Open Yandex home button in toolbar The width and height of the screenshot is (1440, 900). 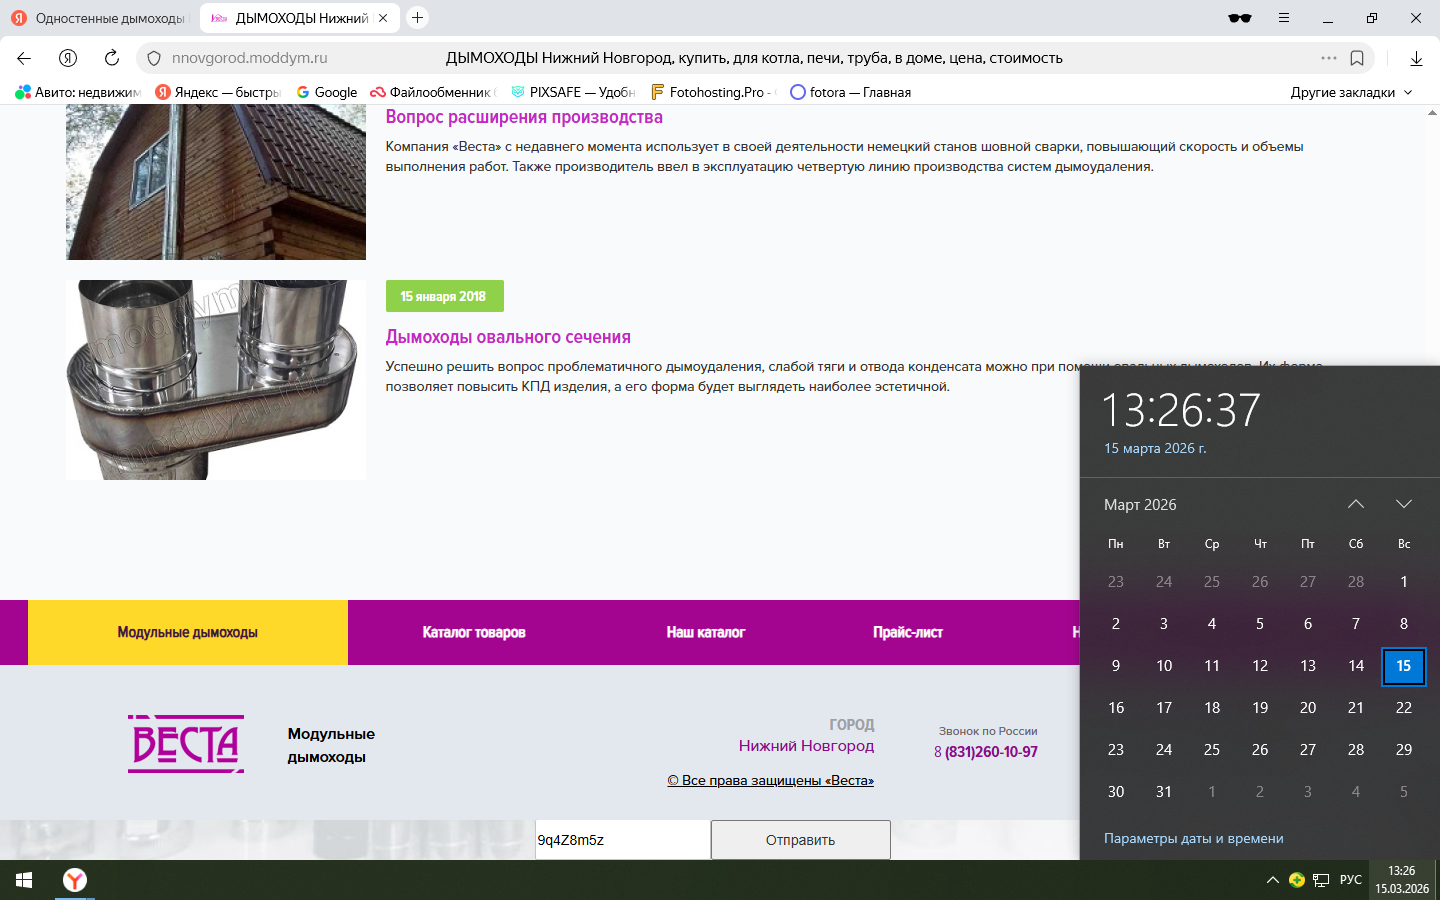pos(68,58)
